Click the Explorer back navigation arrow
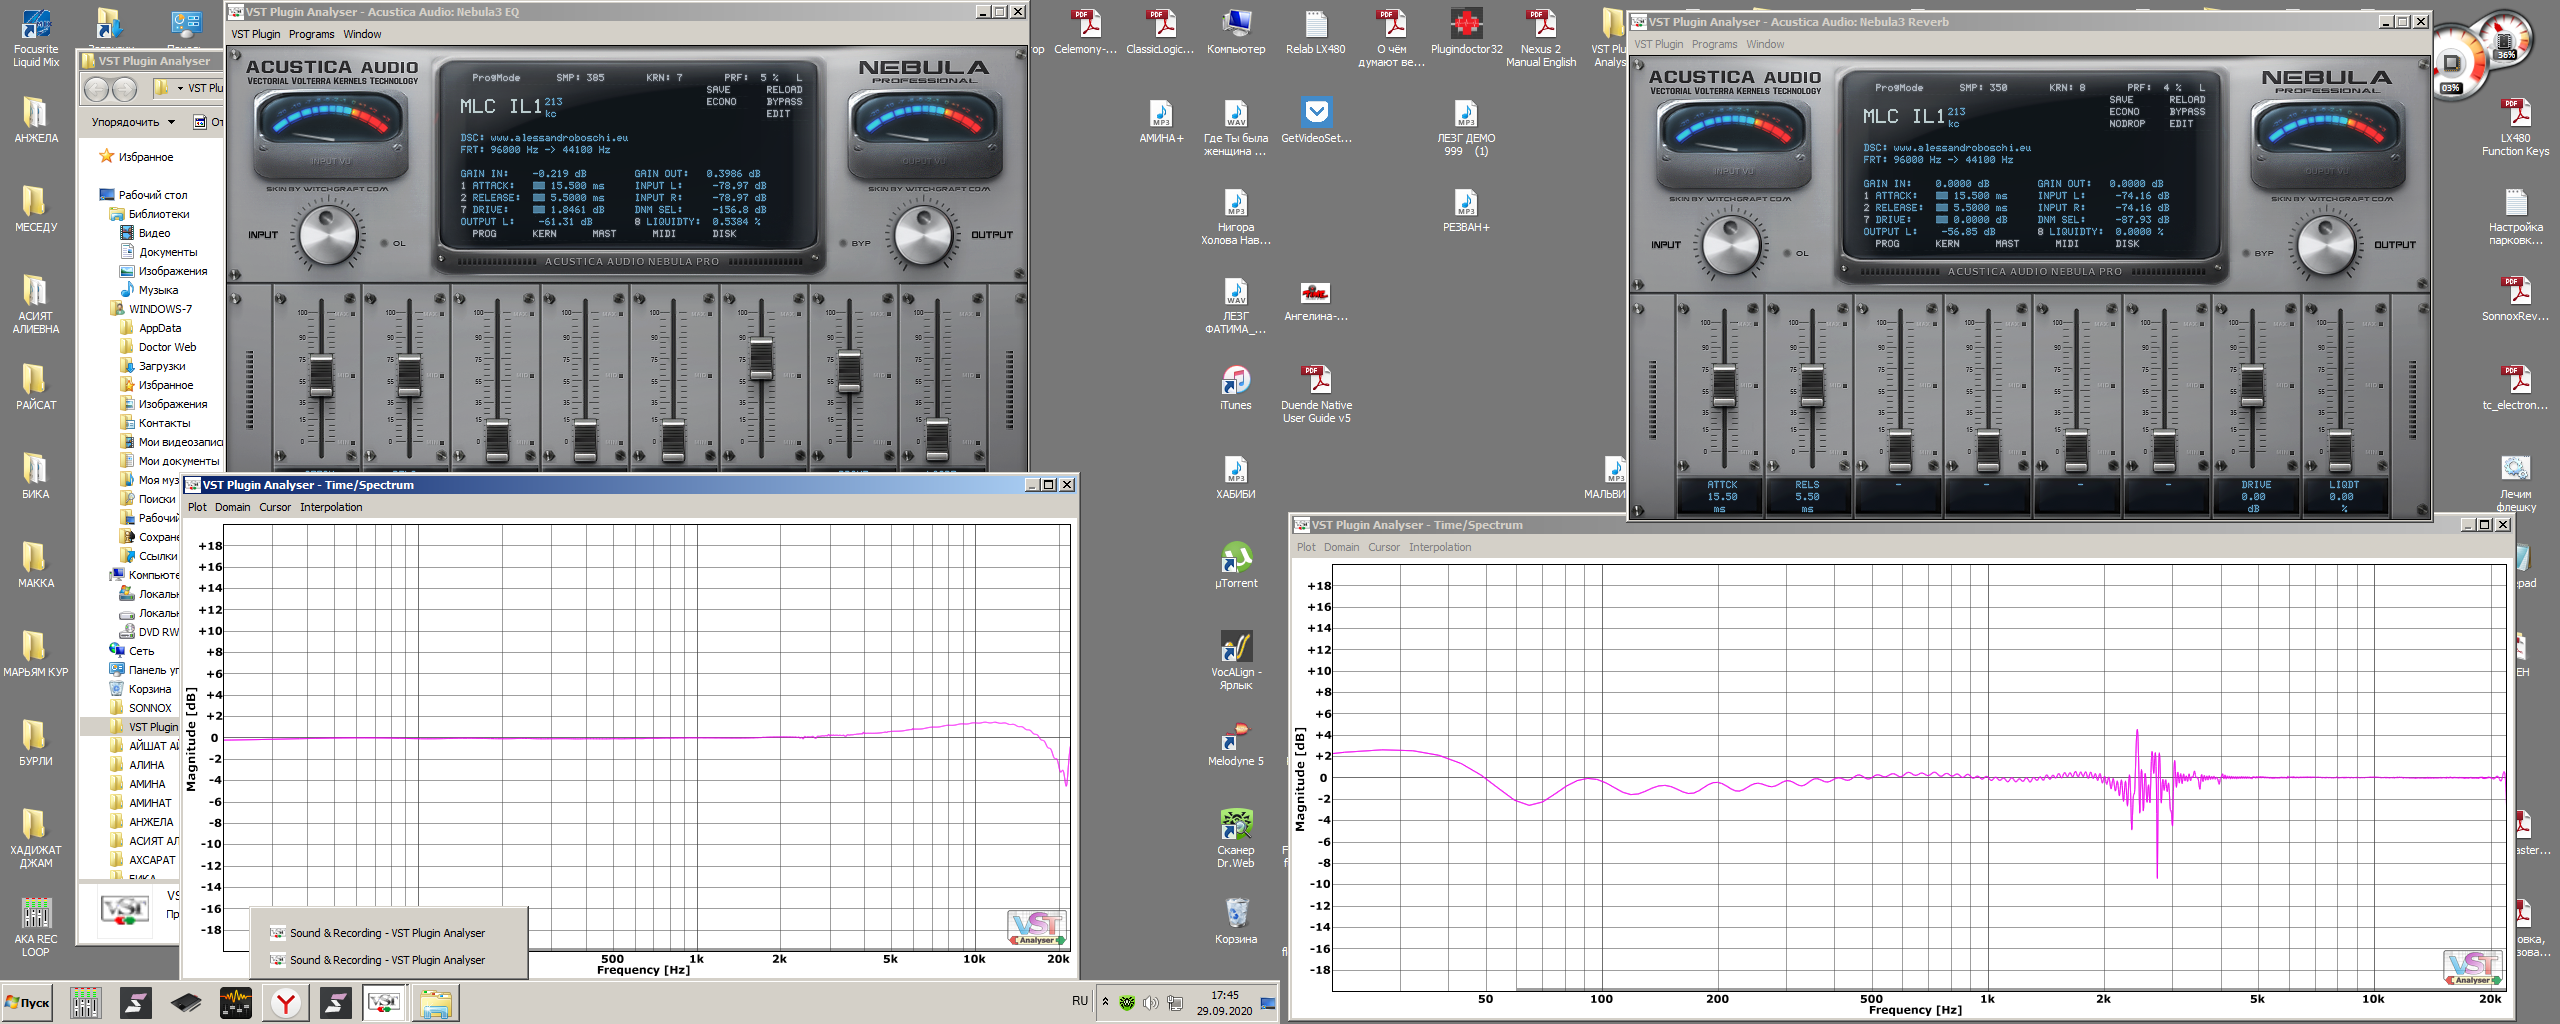2560x1024 pixels. pyautogui.click(x=97, y=89)
